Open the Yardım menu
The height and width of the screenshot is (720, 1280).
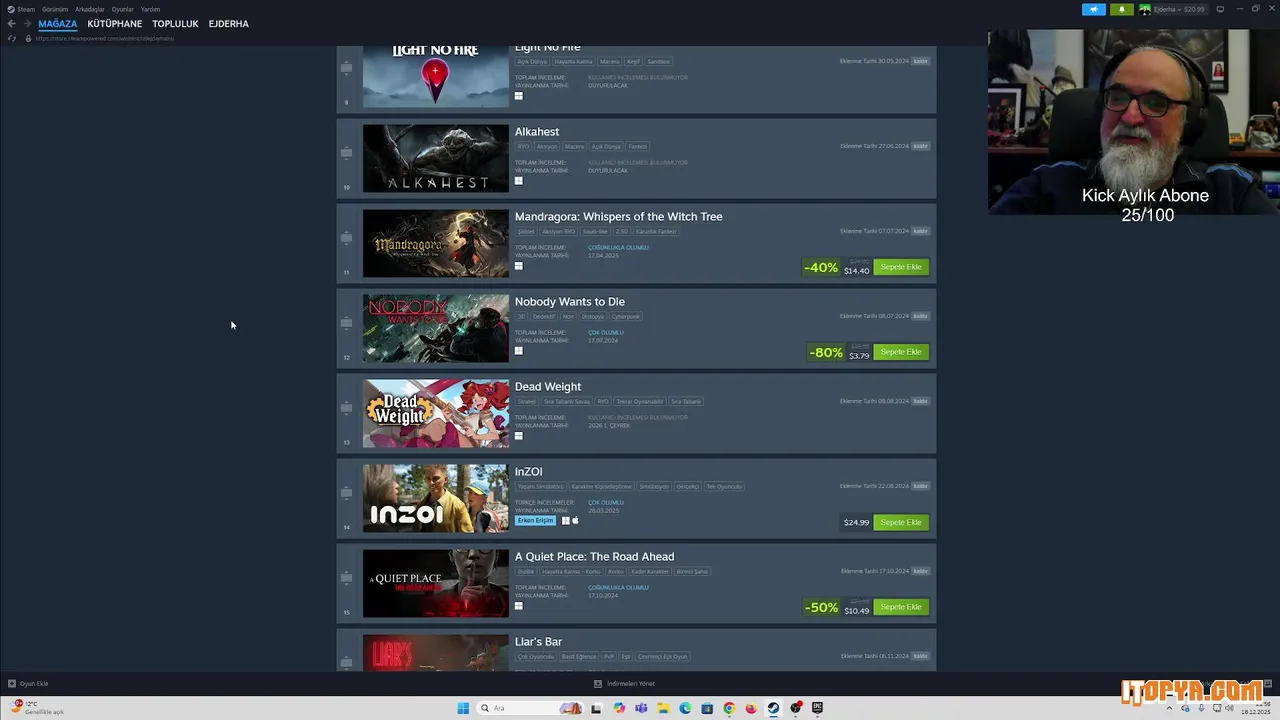[x=150, y=9]
